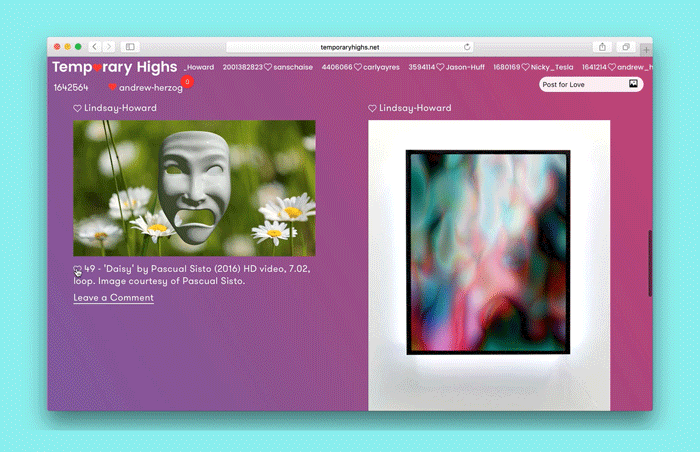Reload the page with the refresh icon
The height and width of the screenshot is (452, 700).
(467, 46)
